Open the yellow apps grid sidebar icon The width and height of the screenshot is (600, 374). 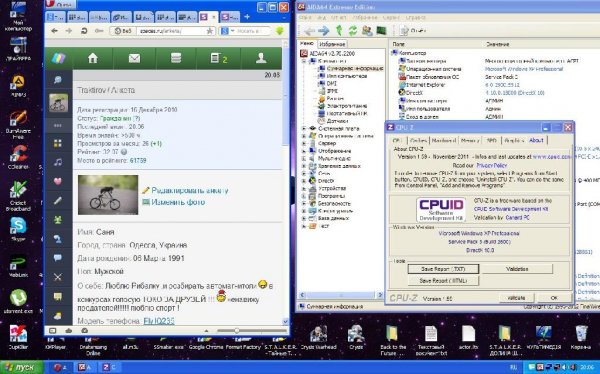[x=58, y=144]
